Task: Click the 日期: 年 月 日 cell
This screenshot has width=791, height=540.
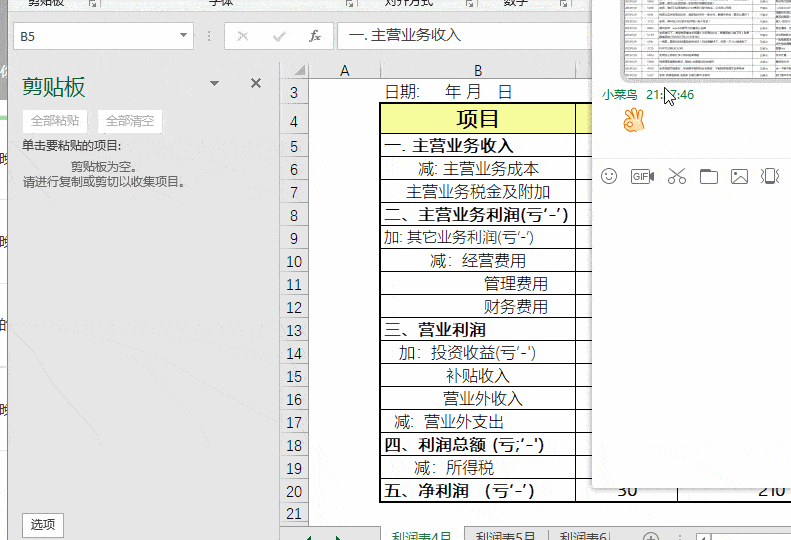Action: 478,92
